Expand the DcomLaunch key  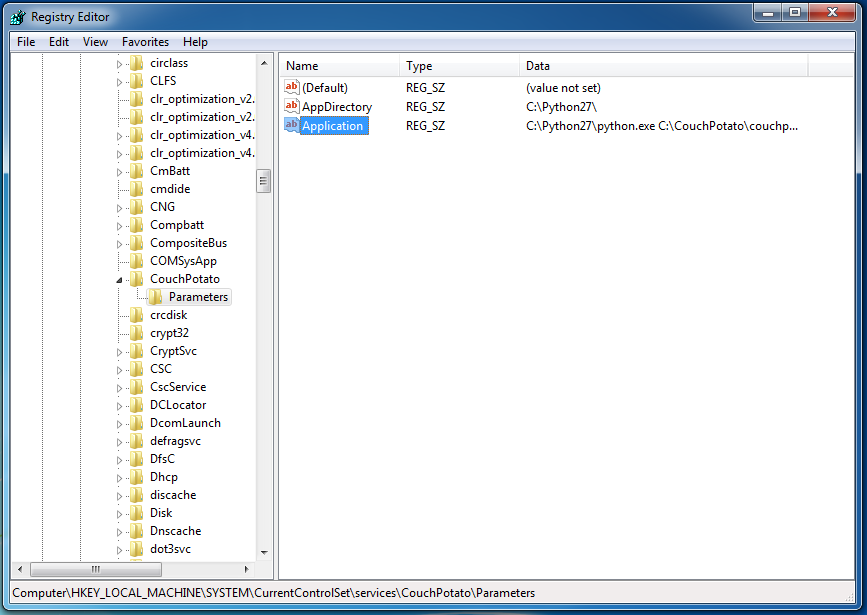pyautogui.click(x=119, y=424)
